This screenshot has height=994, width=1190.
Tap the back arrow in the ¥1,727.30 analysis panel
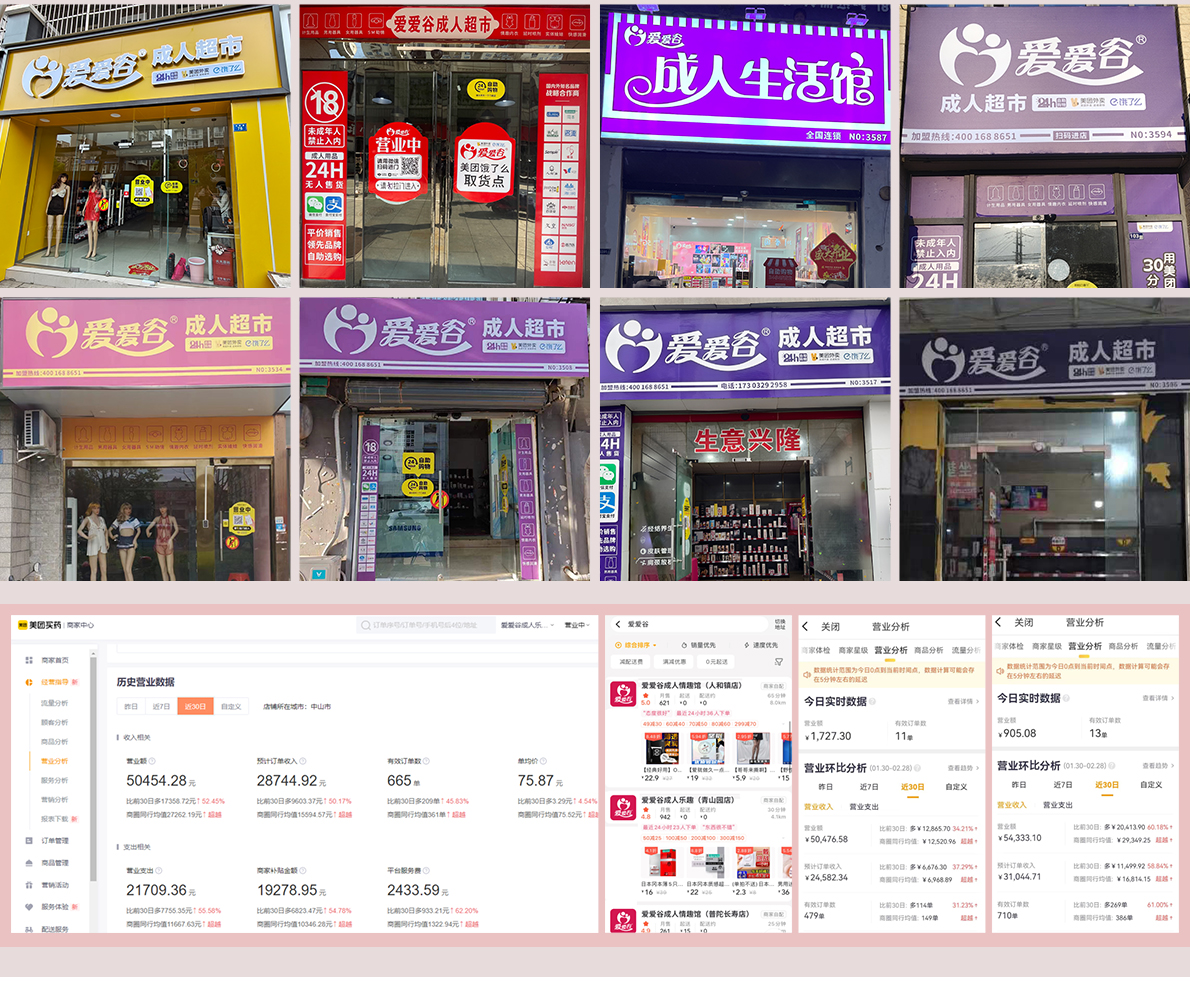tap(805, 626)
